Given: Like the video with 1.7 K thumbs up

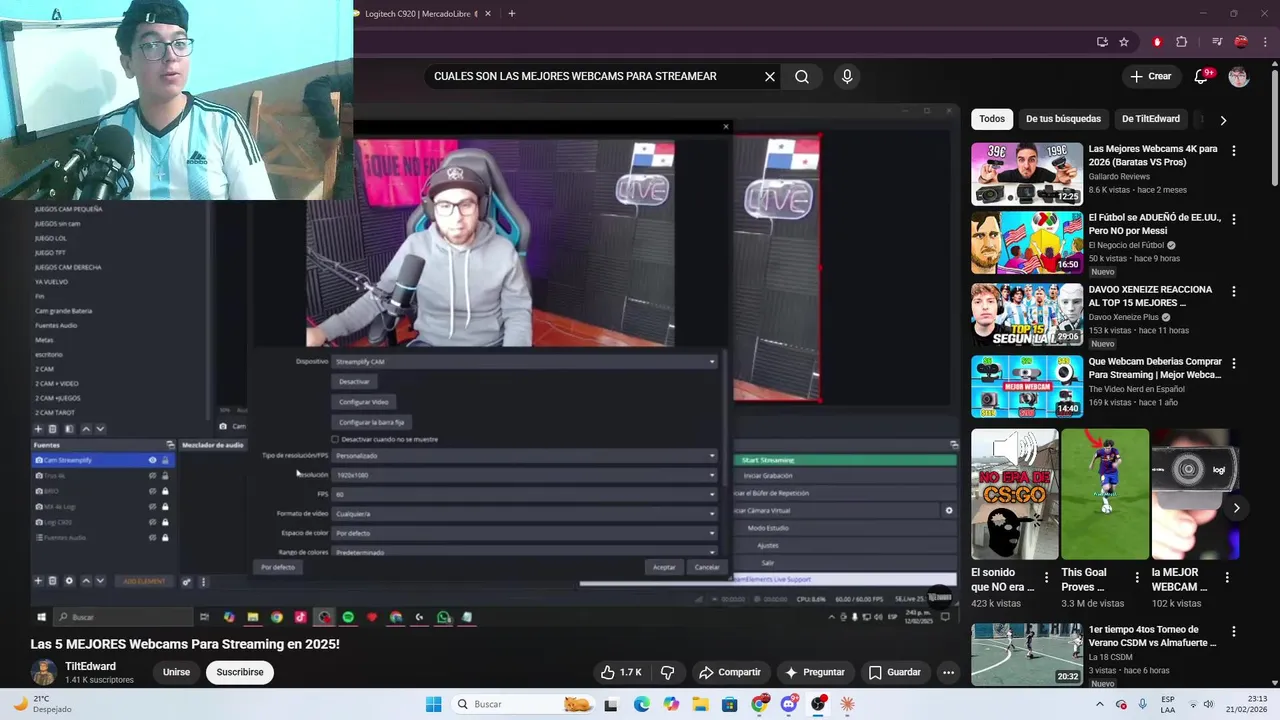Looking at the screenshot, I should tap(621, 672).
